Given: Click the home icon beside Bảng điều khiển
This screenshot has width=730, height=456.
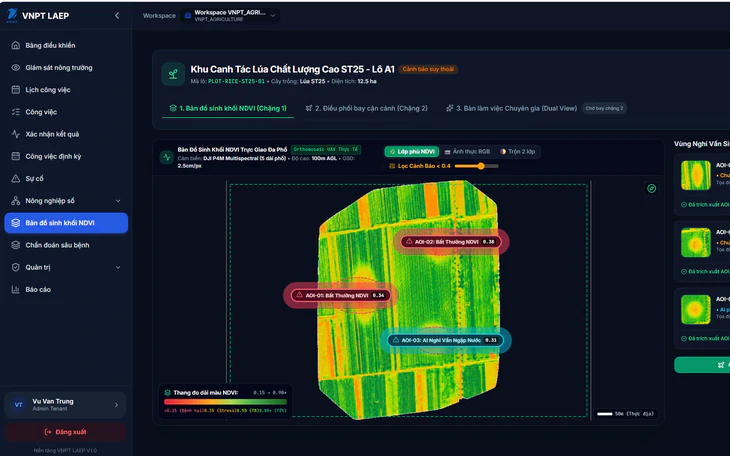Looking at the screenshot, I should coord(15,45).
